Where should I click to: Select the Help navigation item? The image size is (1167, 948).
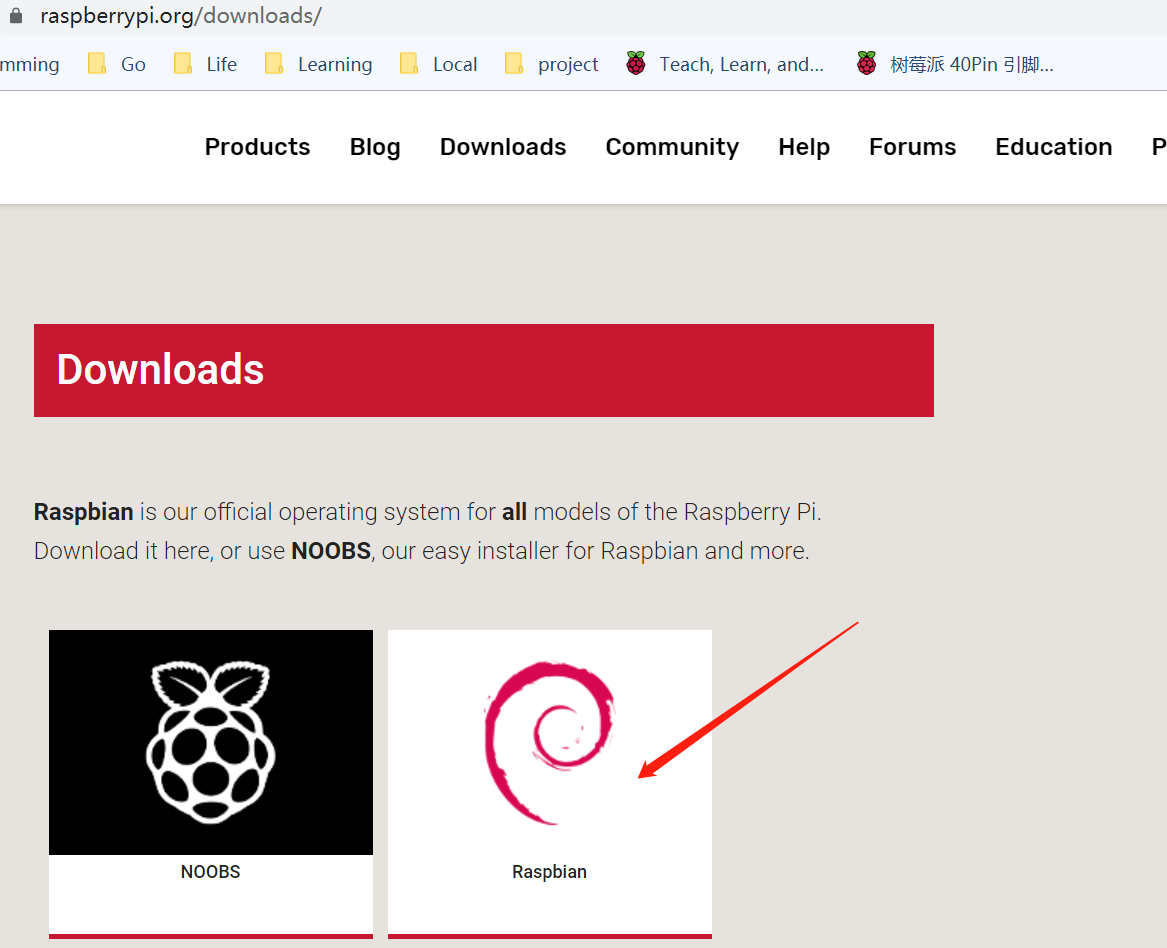coord(804,147)
